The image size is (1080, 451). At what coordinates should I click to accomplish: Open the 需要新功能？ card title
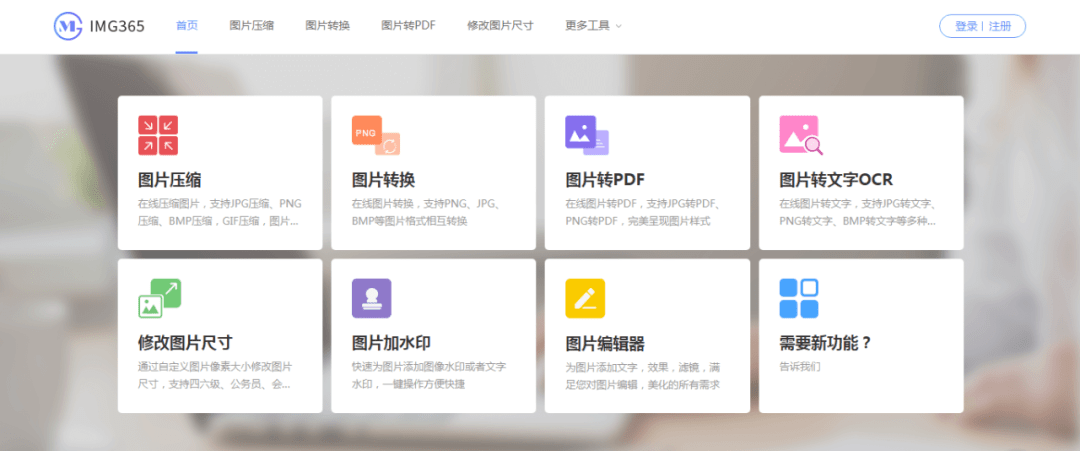[x=826, y=343]
